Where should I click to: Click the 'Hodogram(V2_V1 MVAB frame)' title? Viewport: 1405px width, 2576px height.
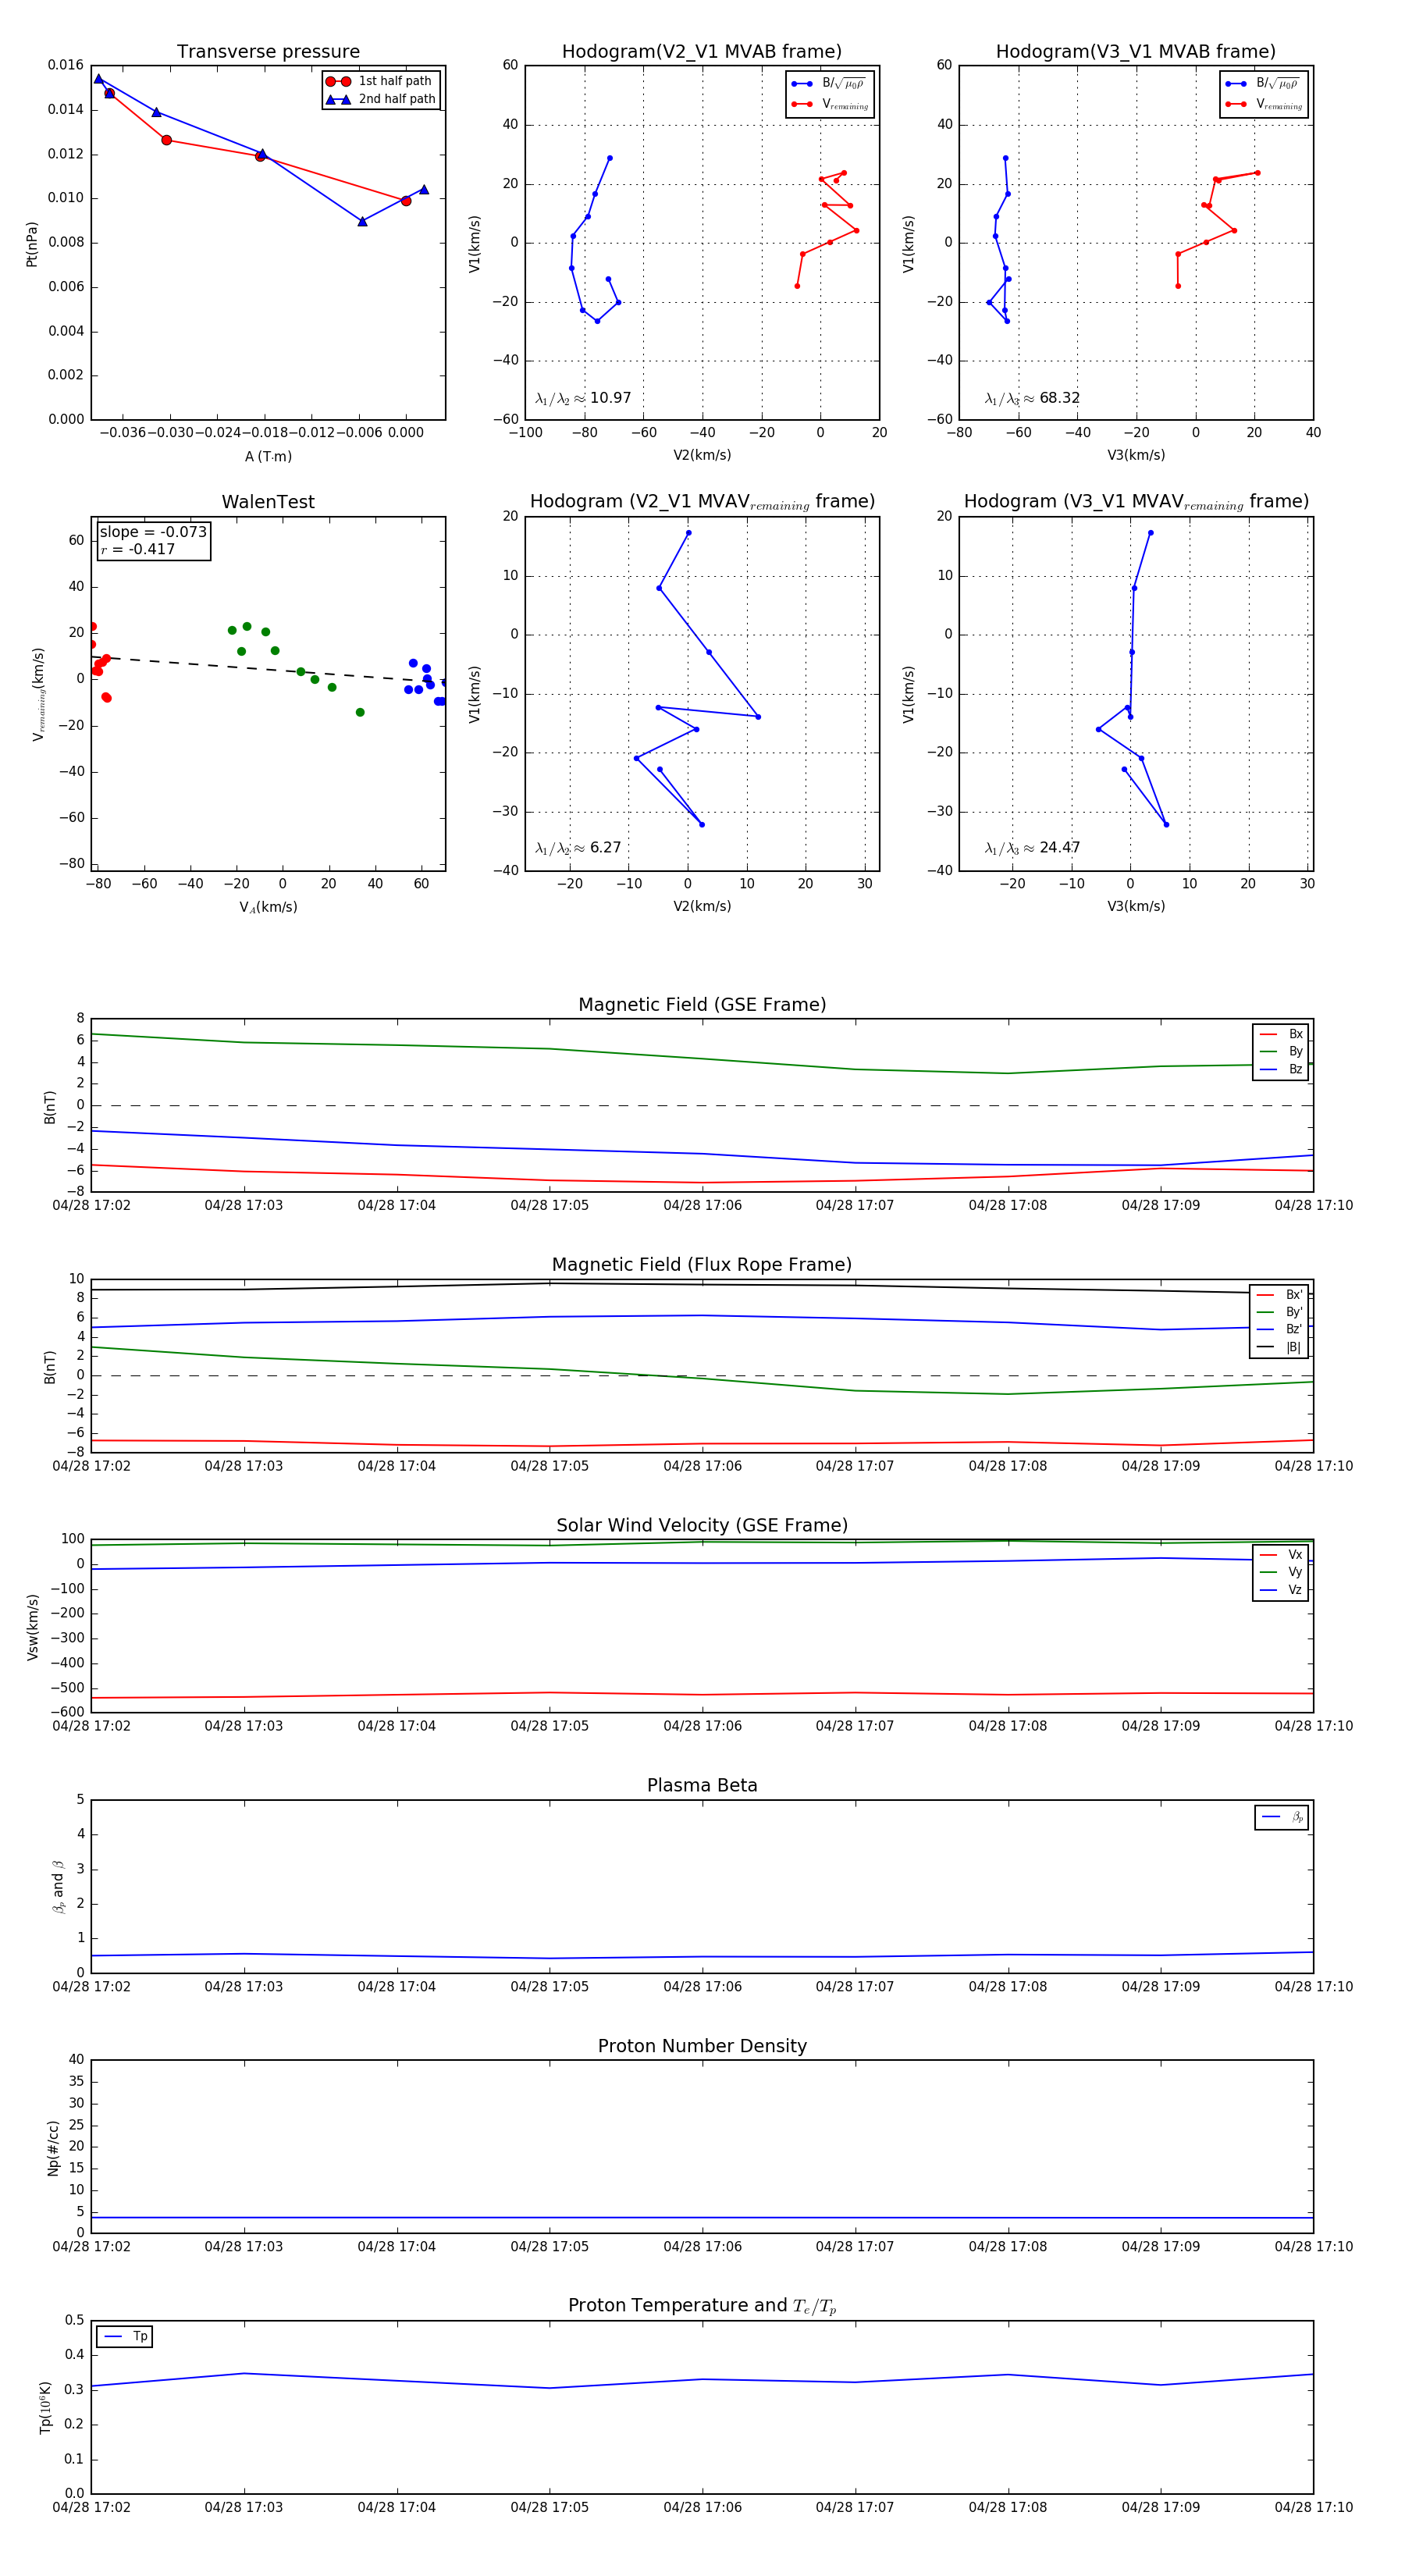[x=702, y=51]
